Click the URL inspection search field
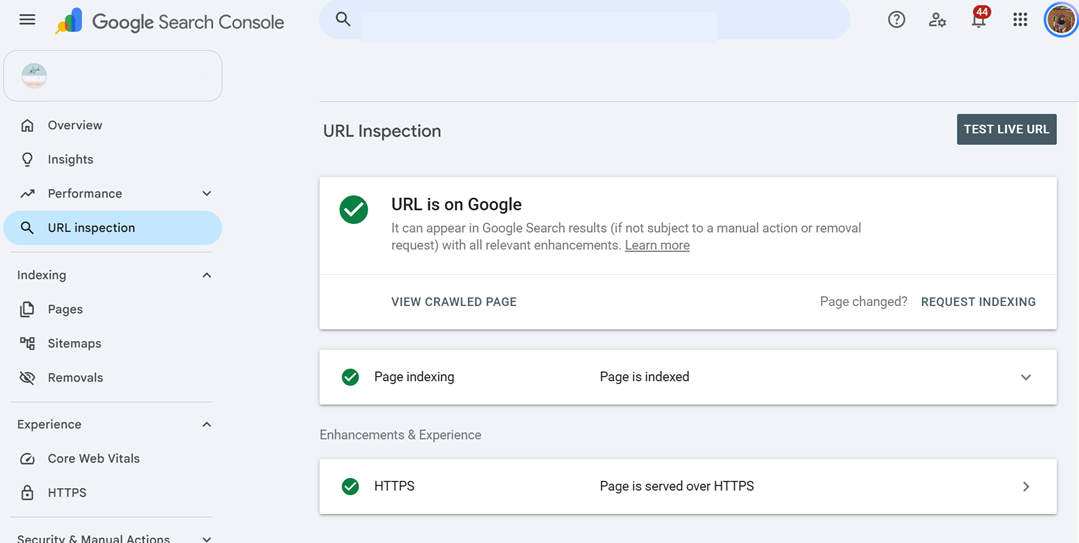Viewport: 1079px width, 543px height. (585, 19)
